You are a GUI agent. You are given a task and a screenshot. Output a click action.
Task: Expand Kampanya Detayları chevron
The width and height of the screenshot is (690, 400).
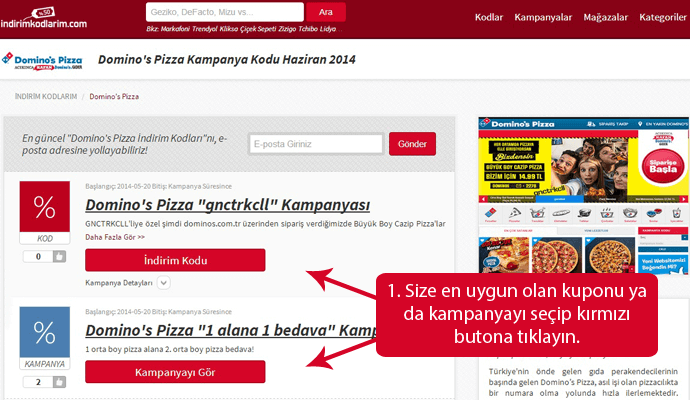coord(164,283)
